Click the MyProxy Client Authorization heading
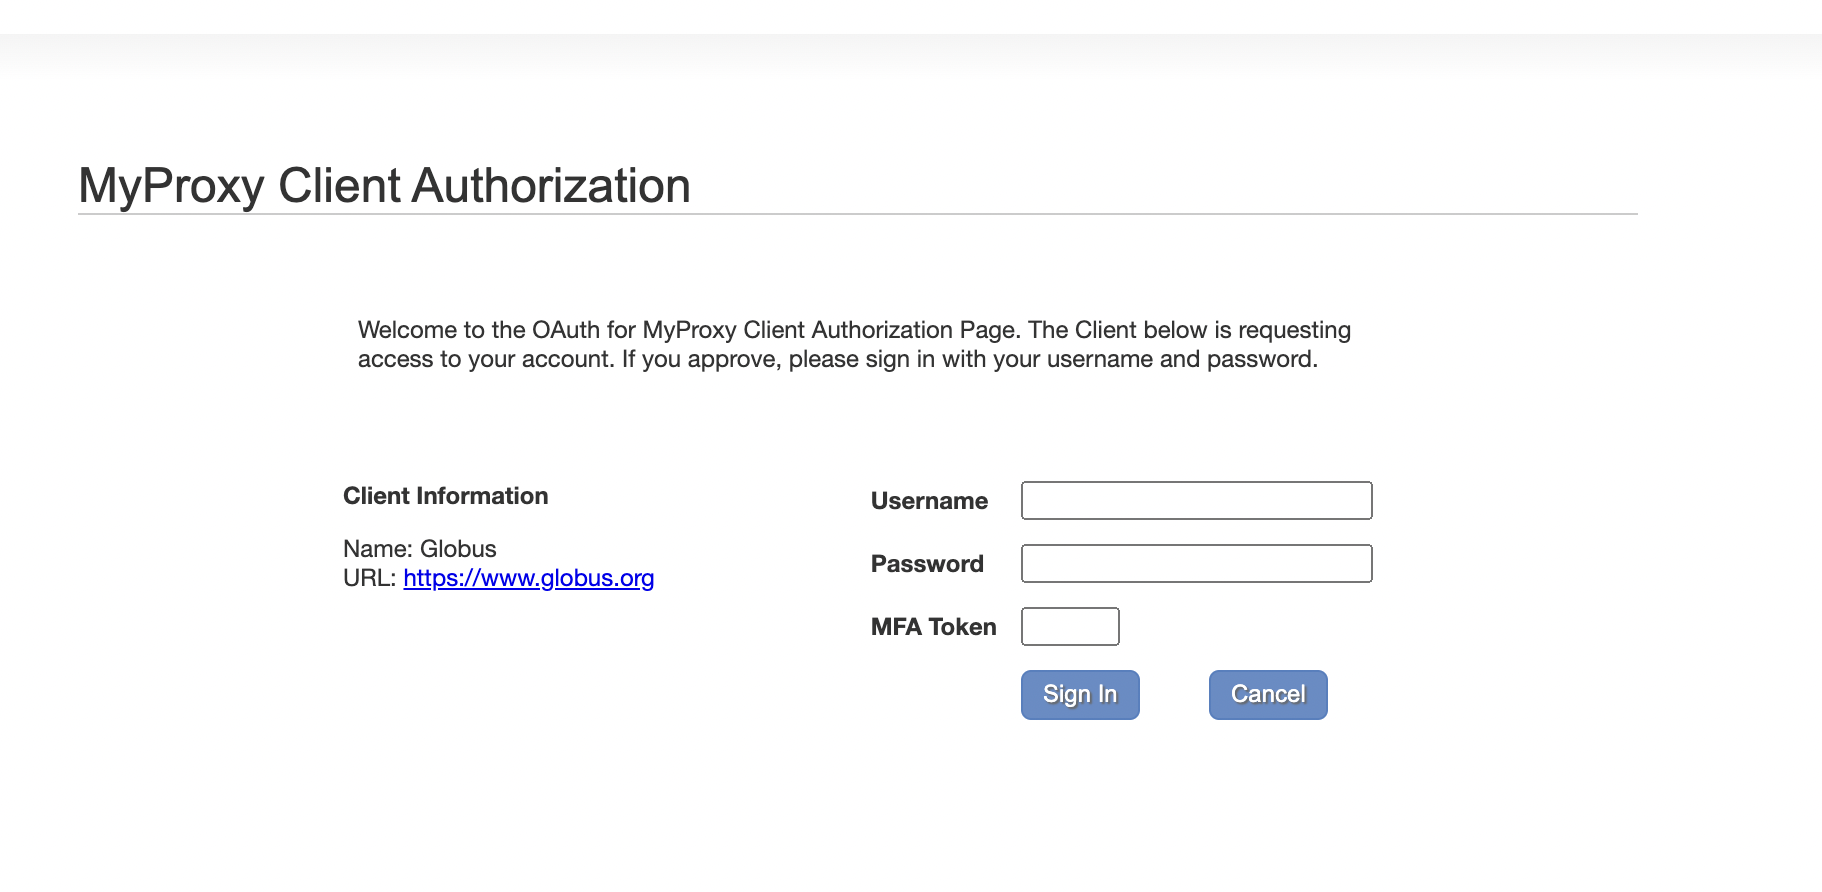 pyautogui.click(x=384, y=186)
